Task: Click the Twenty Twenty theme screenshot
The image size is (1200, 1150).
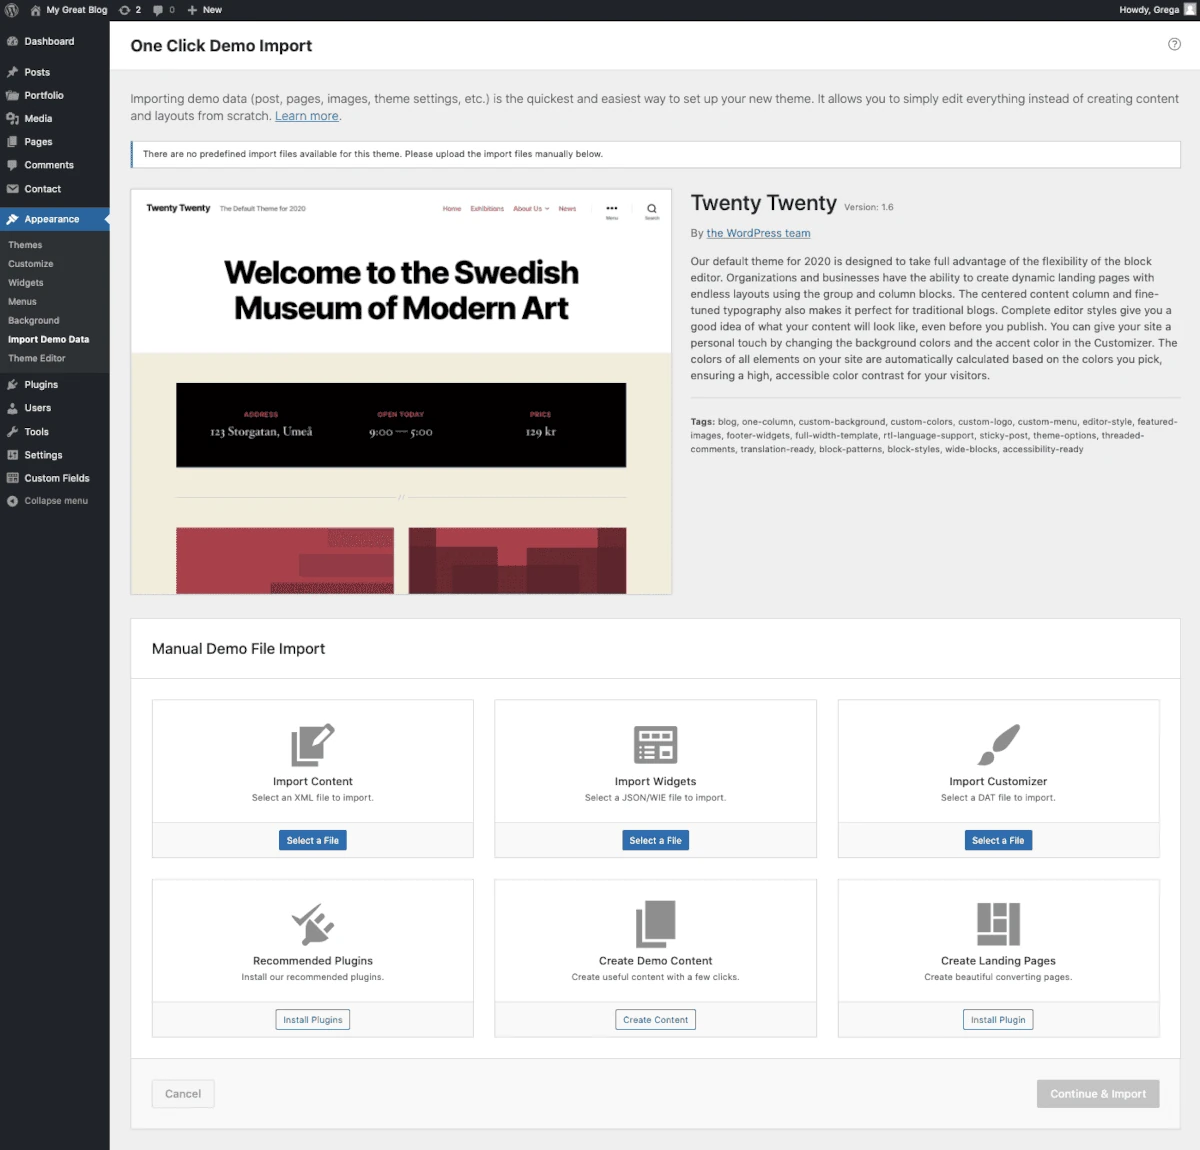Action: point(401,392)
